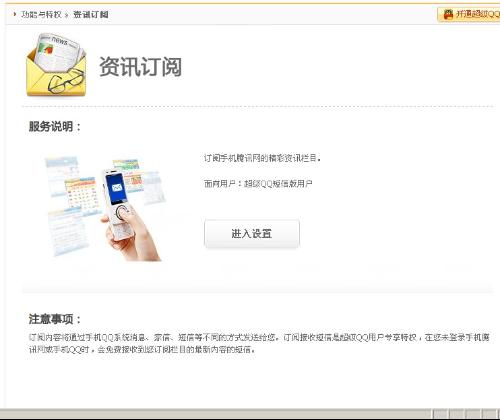Click the 注意事项 section heading
The image size is (500, 420).
pos(55,319)
